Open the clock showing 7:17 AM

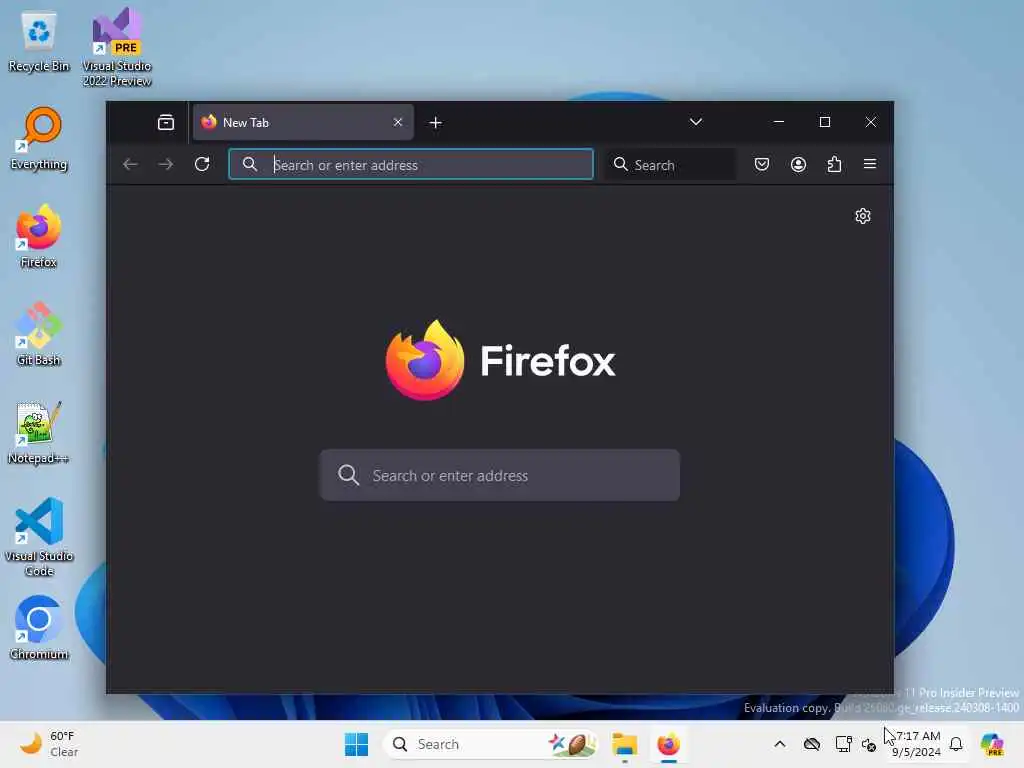(917, 744)
